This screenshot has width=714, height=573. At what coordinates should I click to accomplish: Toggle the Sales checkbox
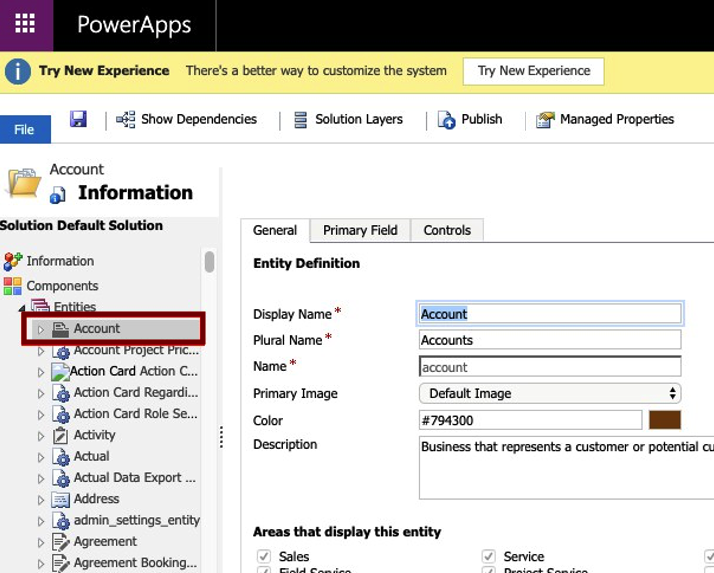pyautogui.click(x=264, y=556)
